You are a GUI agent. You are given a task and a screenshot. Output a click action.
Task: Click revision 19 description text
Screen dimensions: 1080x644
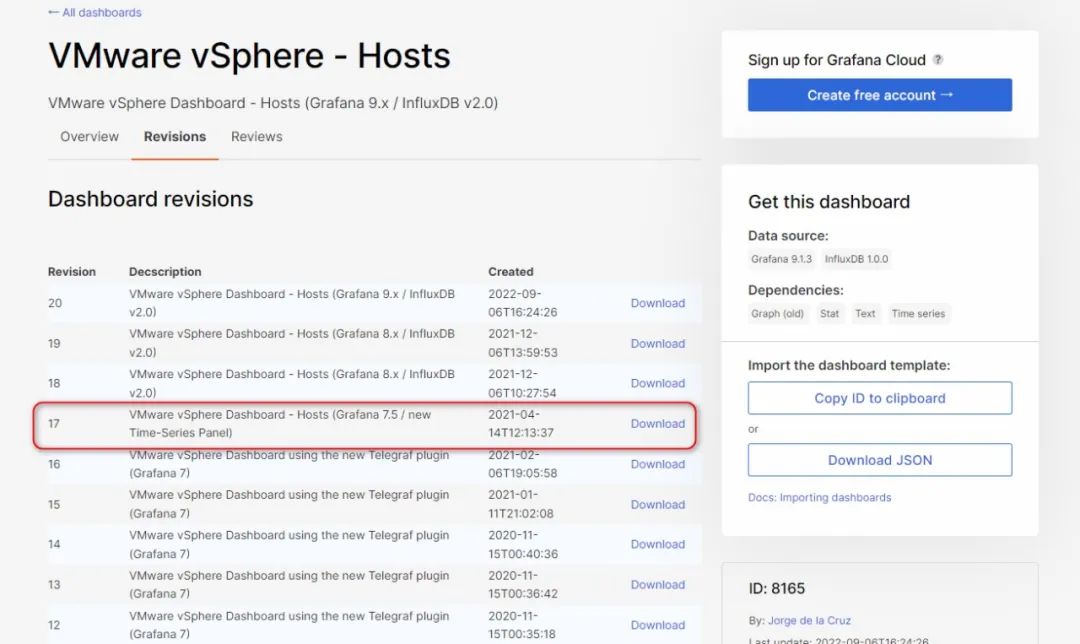click(292, 344)
